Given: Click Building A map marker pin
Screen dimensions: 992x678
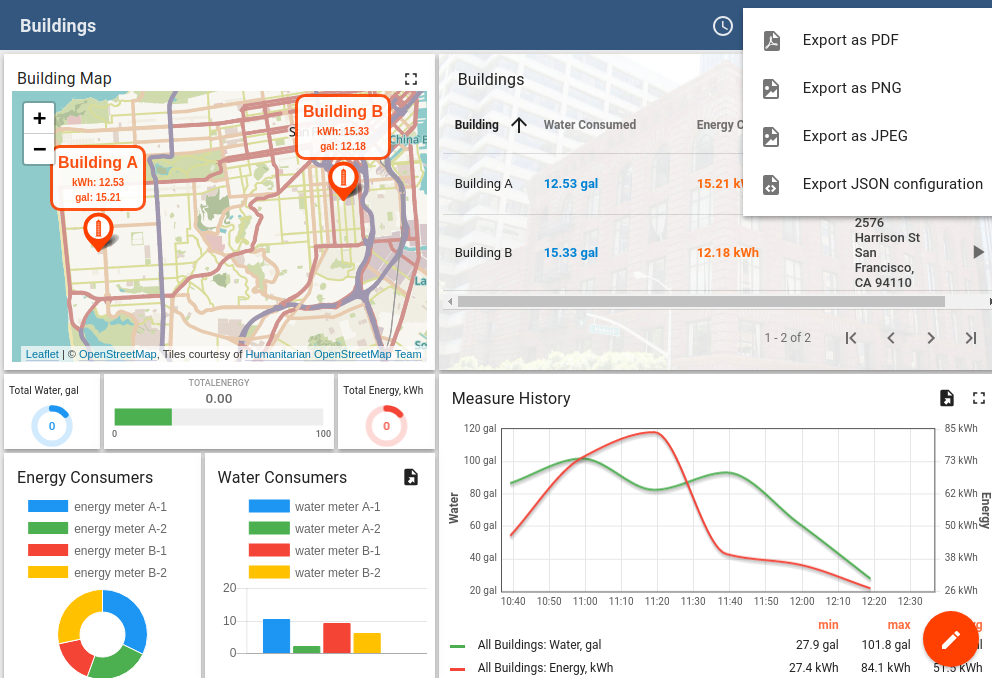Looking at the screenshot, I should click(x=97, y=231).
